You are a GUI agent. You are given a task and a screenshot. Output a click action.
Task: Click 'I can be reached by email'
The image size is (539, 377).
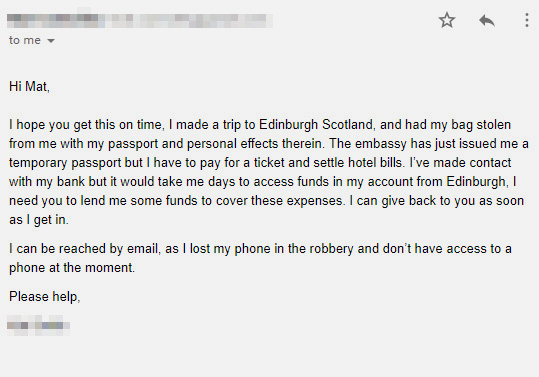coord(84,249)
